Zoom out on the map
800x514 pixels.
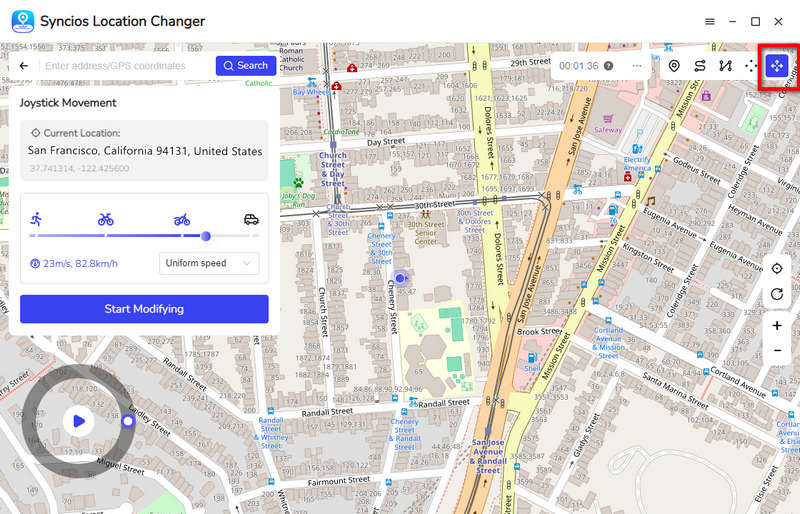(777, 351)
